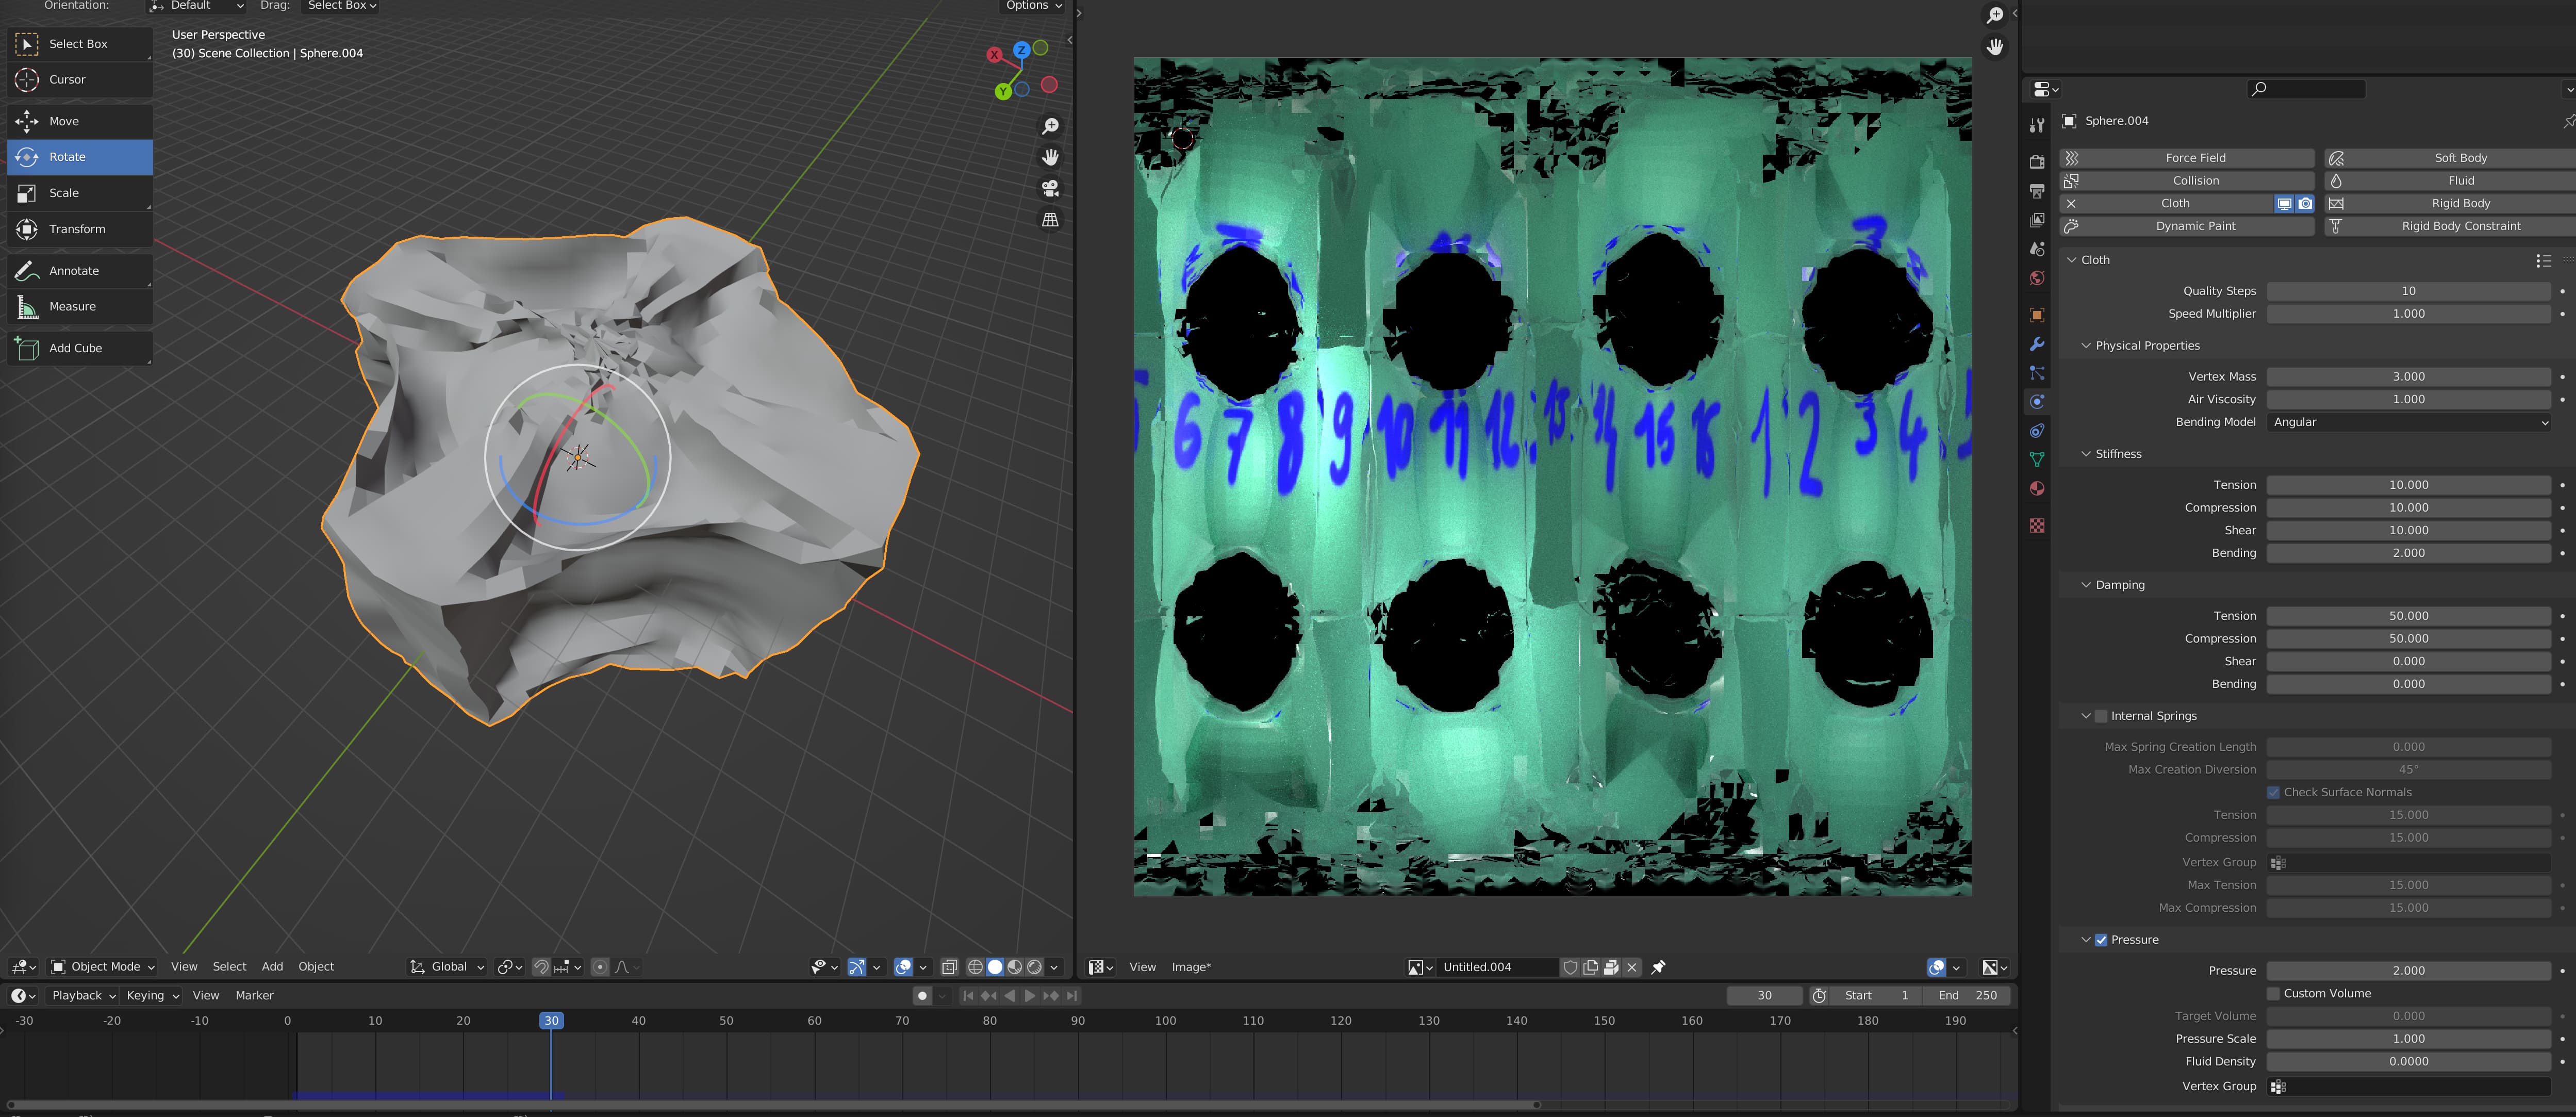Add Fluid physics
This screenshot has height=1117, width=2576.
[x=2450, y=181]
